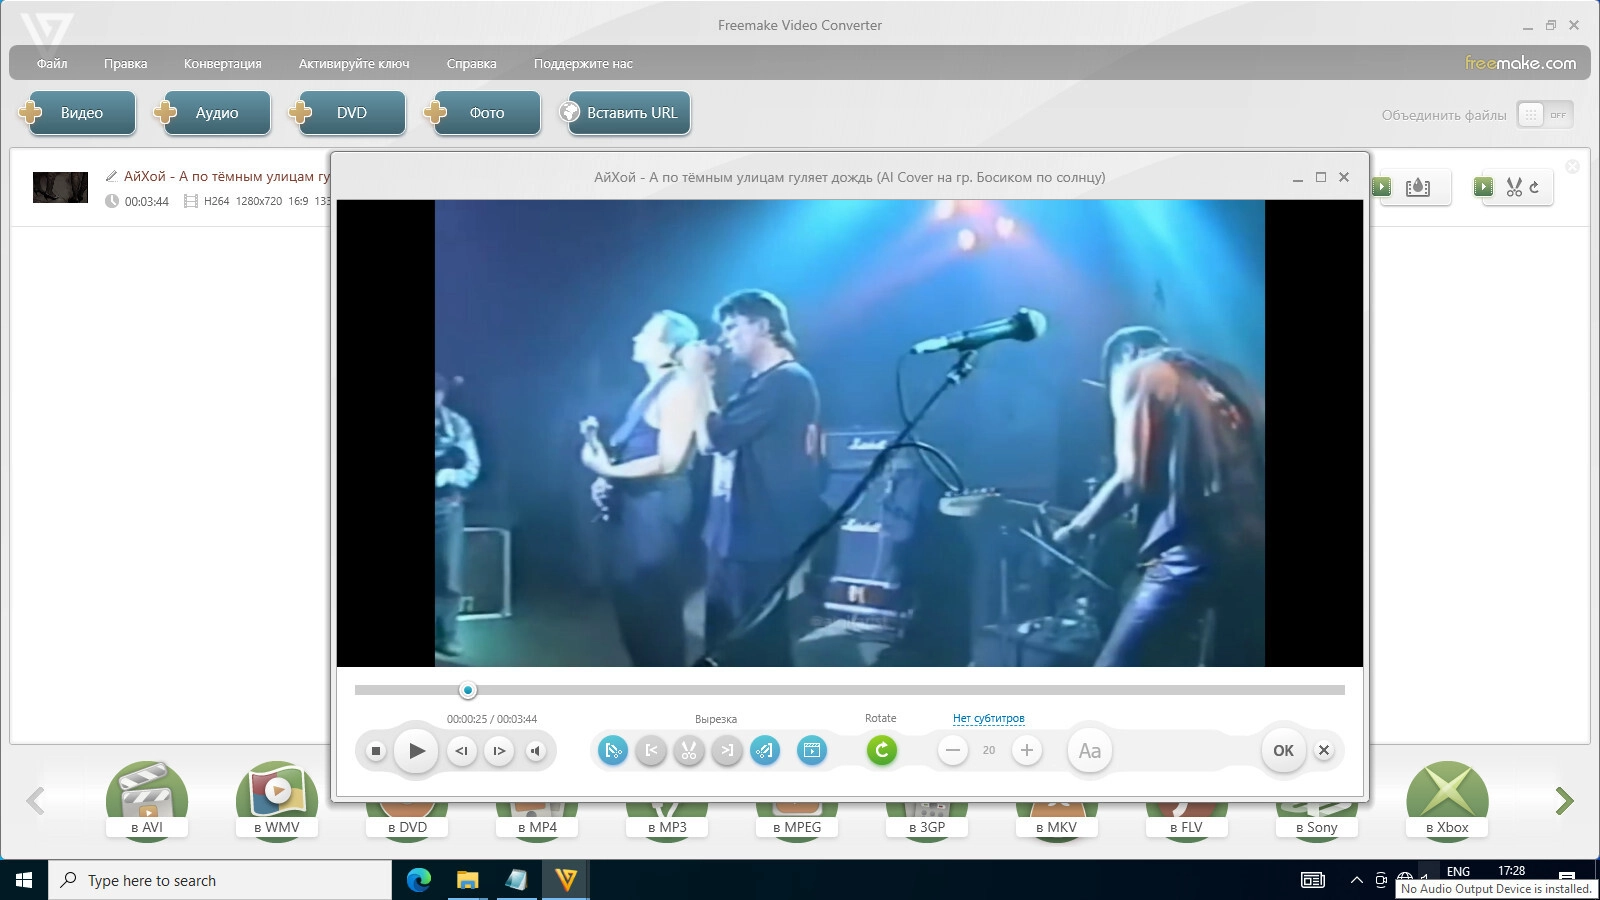Screen dimensions: 1600x900
Task: Stop video playback with the stop button
Action: coord(376,751)
